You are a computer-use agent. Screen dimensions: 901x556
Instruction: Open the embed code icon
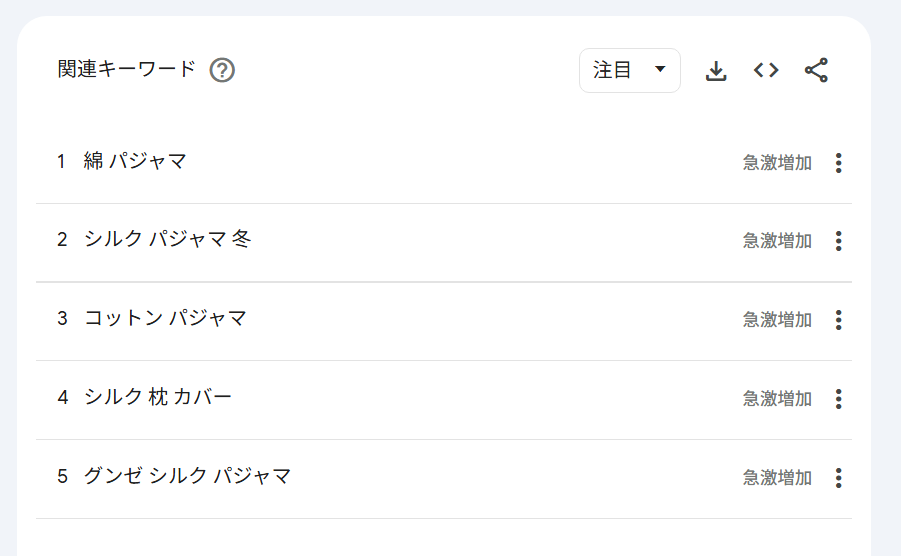pos(766,70)
